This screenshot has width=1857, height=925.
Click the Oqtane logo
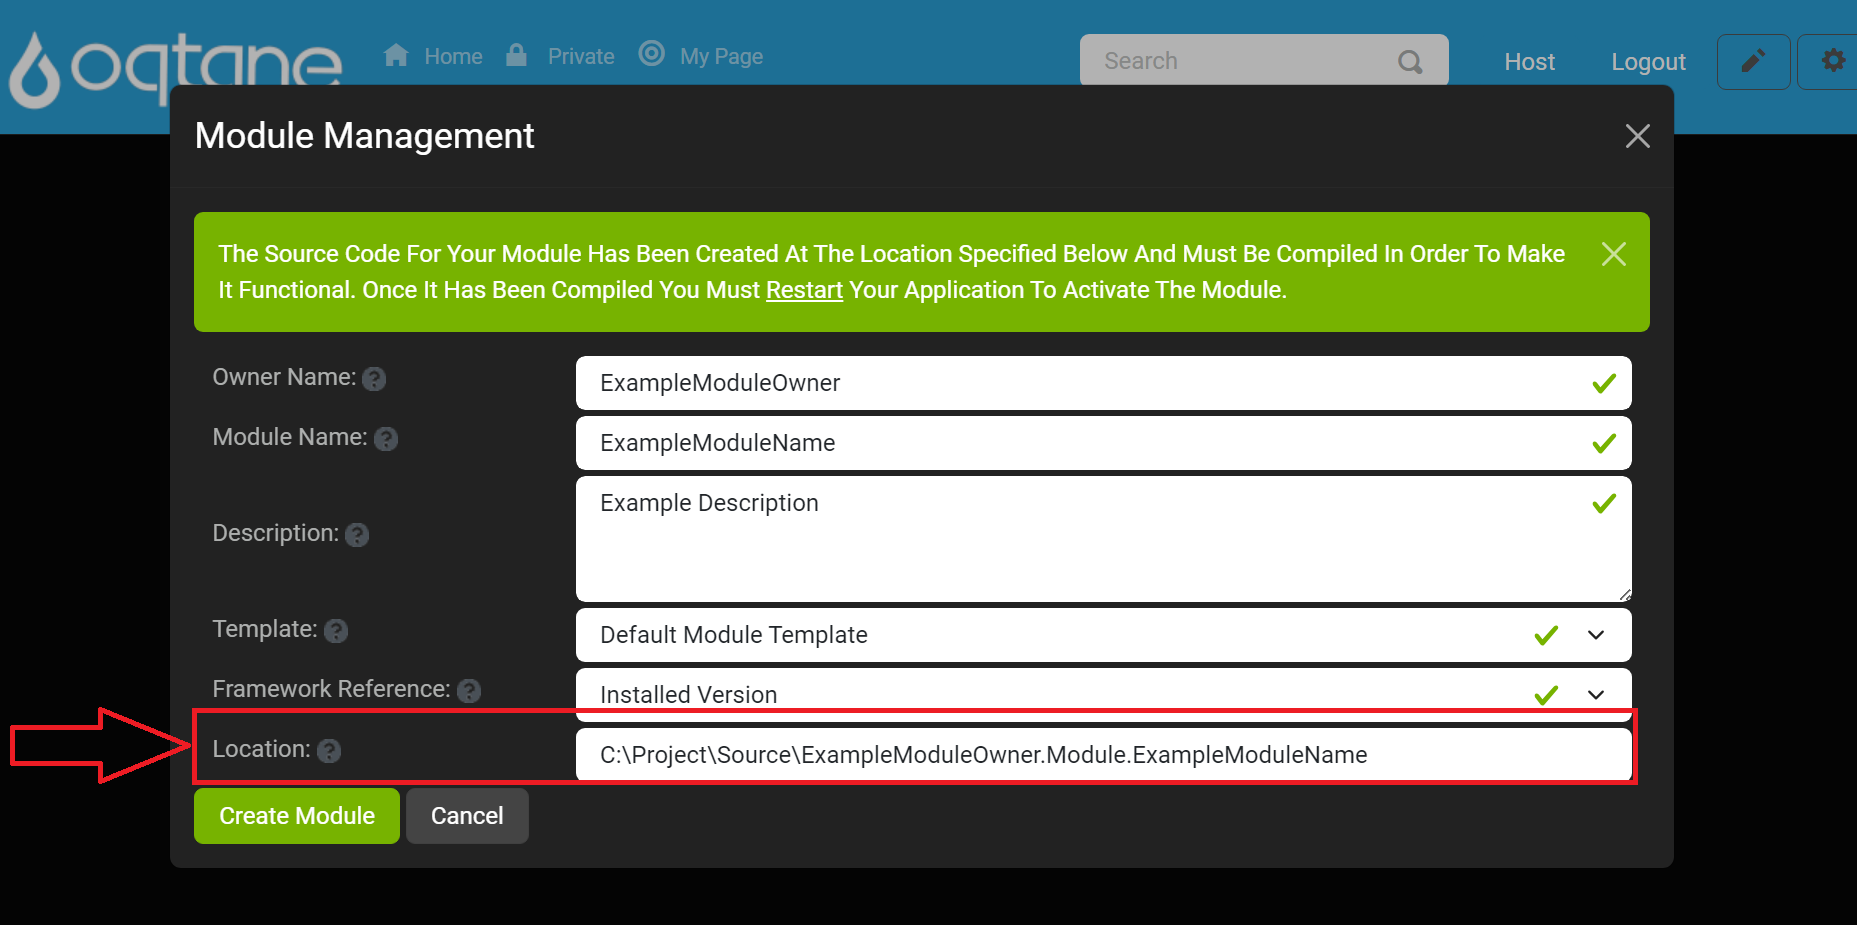pyautogui.click(x=176, y=69)
